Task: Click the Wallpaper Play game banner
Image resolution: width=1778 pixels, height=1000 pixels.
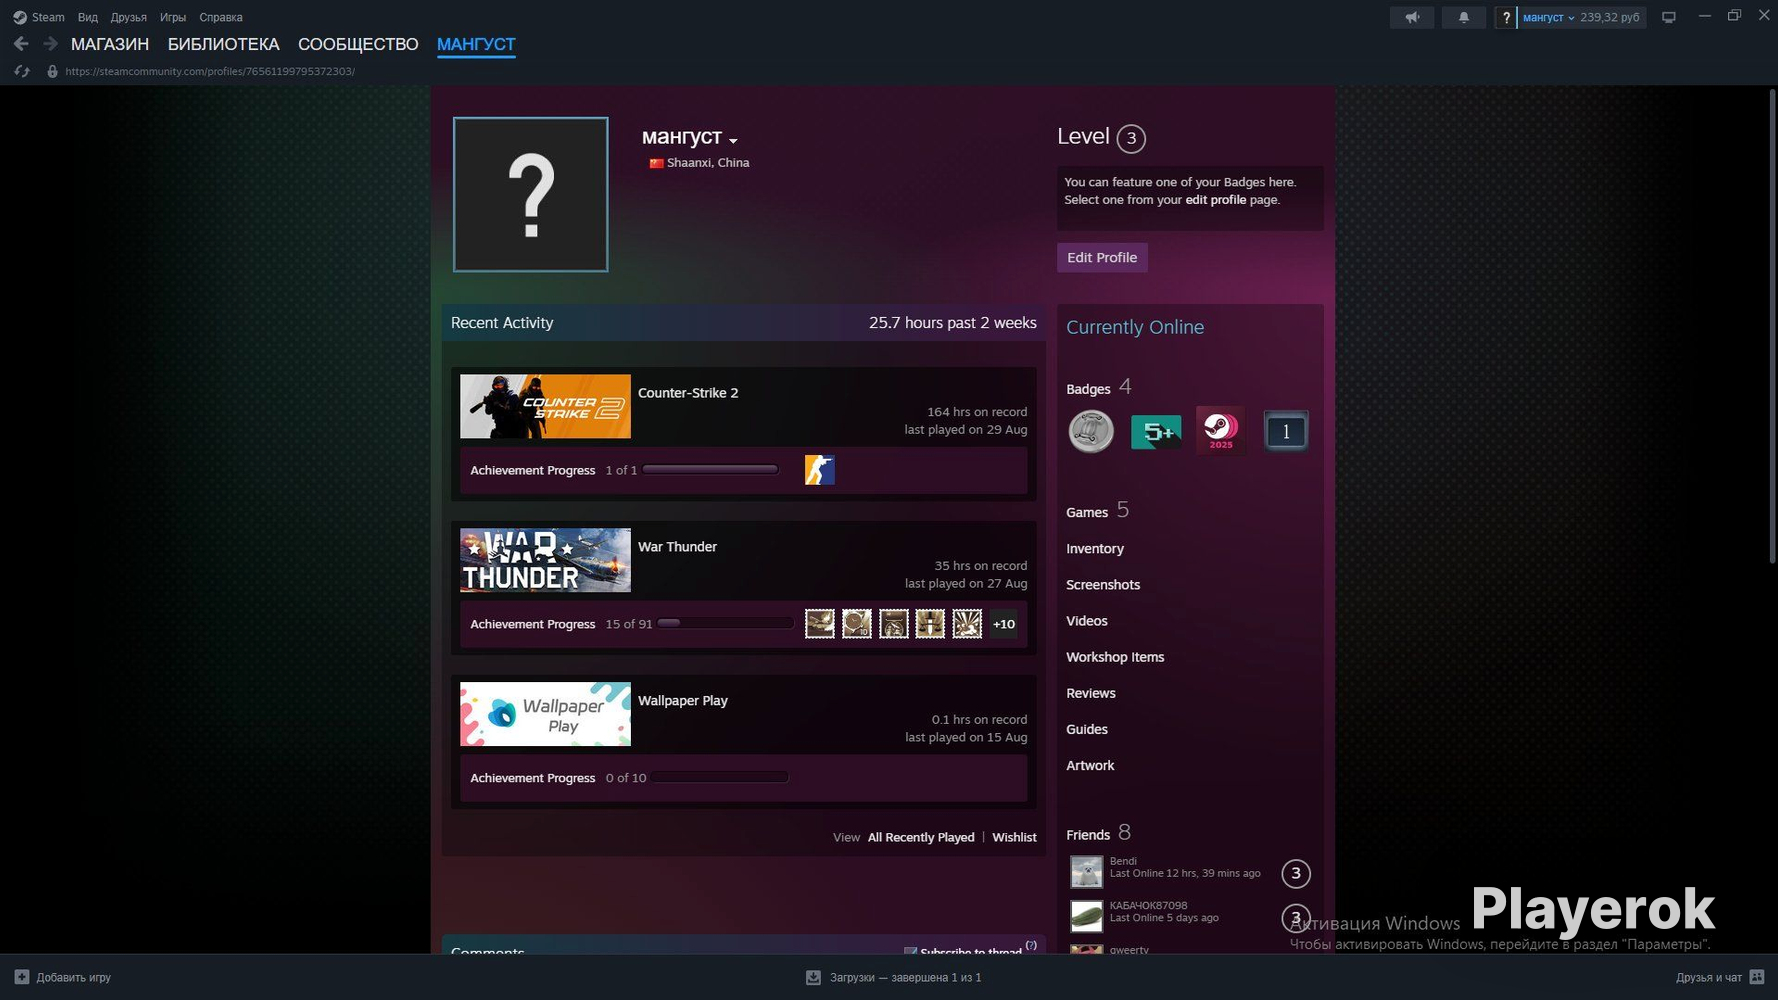Action: coord(545,714)
